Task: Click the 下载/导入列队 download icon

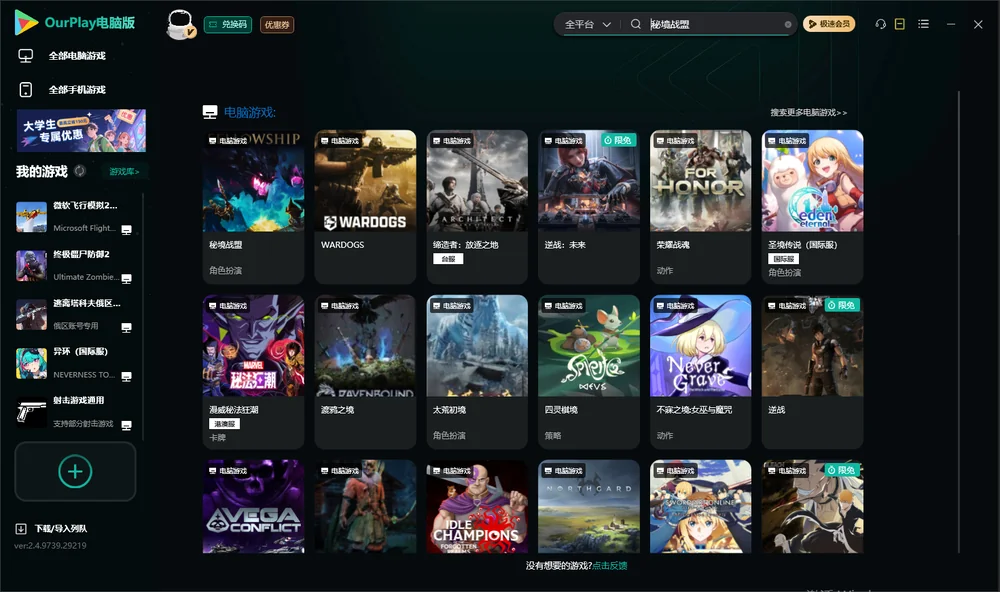Action: [x=21, y=528]
